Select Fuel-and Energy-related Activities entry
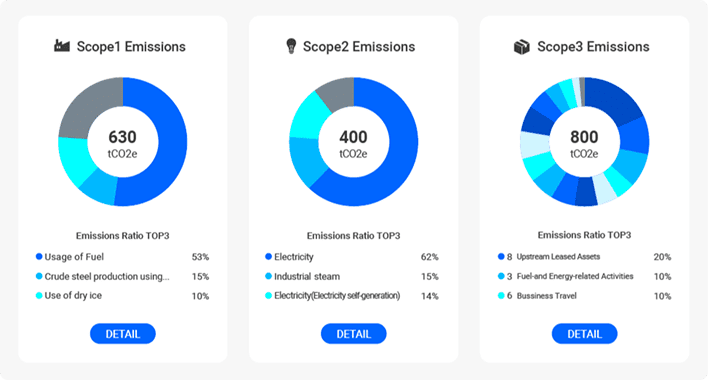708x380 pixels. [584, 276]
